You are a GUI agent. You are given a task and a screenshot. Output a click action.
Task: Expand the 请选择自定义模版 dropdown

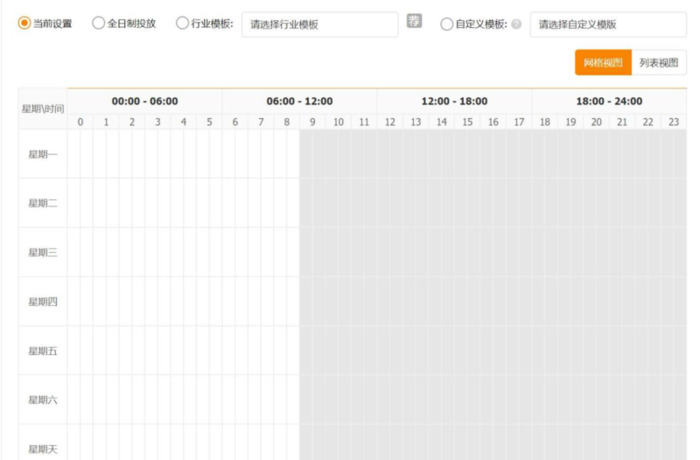point(607,24)
